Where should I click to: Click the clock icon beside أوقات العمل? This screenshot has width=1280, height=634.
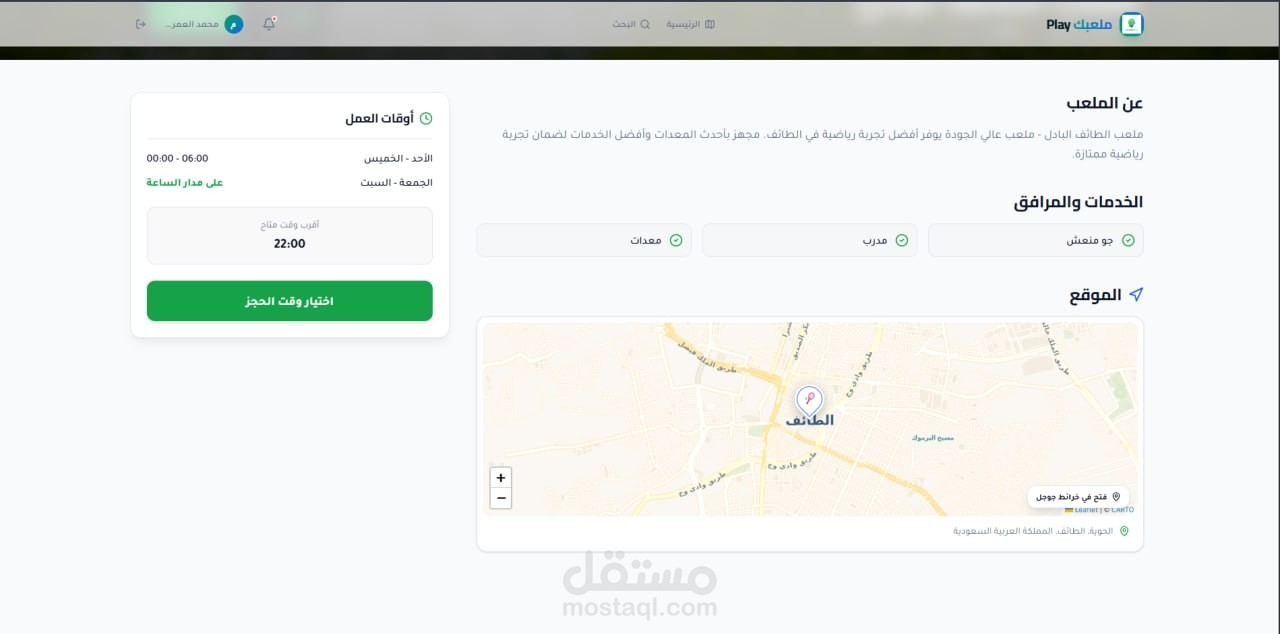(426, 118)
